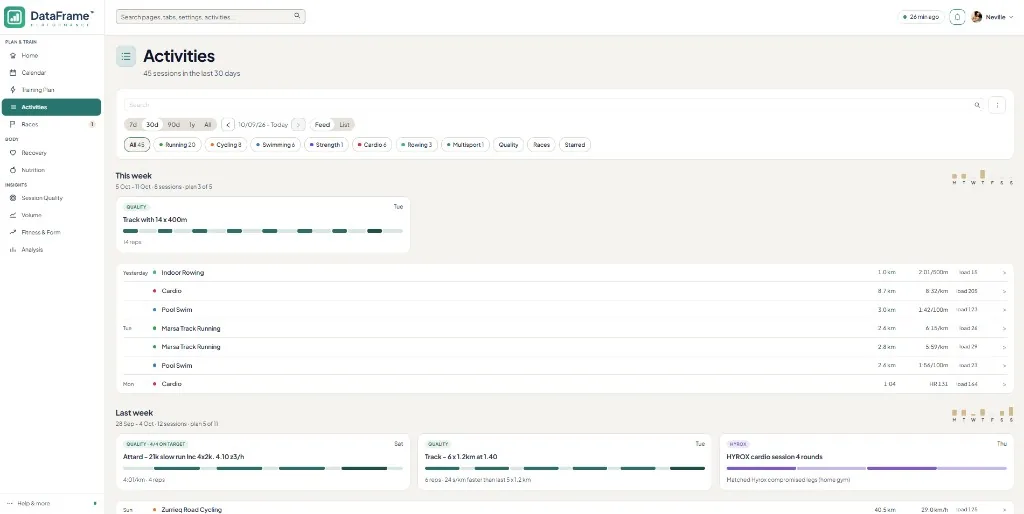Click the Activities list icon beside heading
Image resolution: width=1024 pixels, height=514 pixels.
click(x=126, y=57)
